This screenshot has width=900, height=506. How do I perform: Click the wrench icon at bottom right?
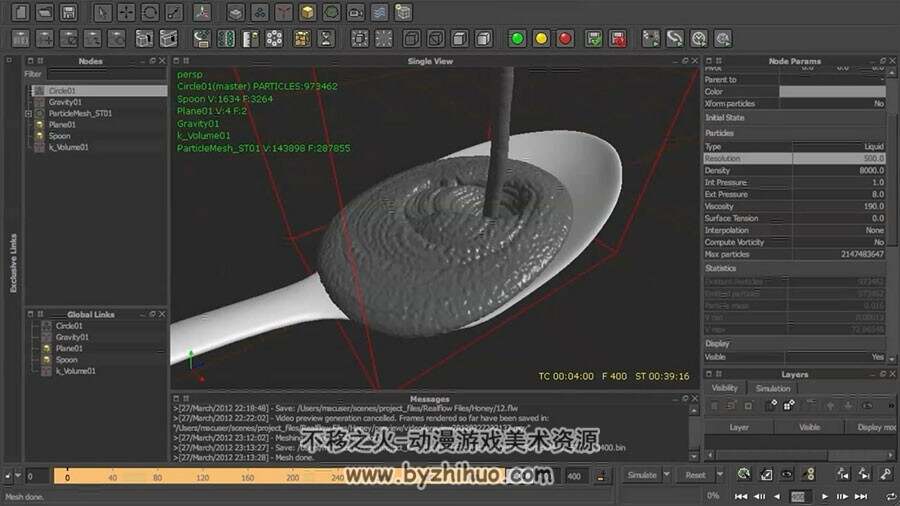point(886,474)
